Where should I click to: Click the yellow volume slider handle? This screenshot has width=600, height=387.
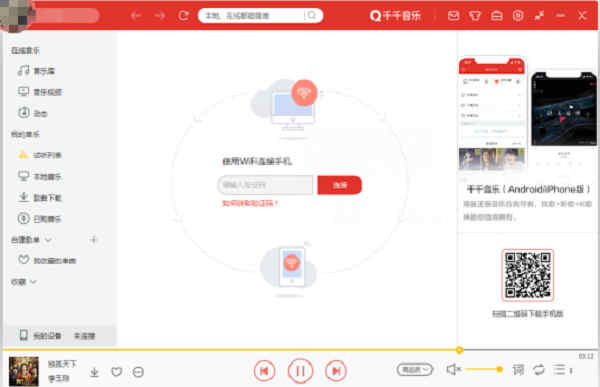pos(499,369)
